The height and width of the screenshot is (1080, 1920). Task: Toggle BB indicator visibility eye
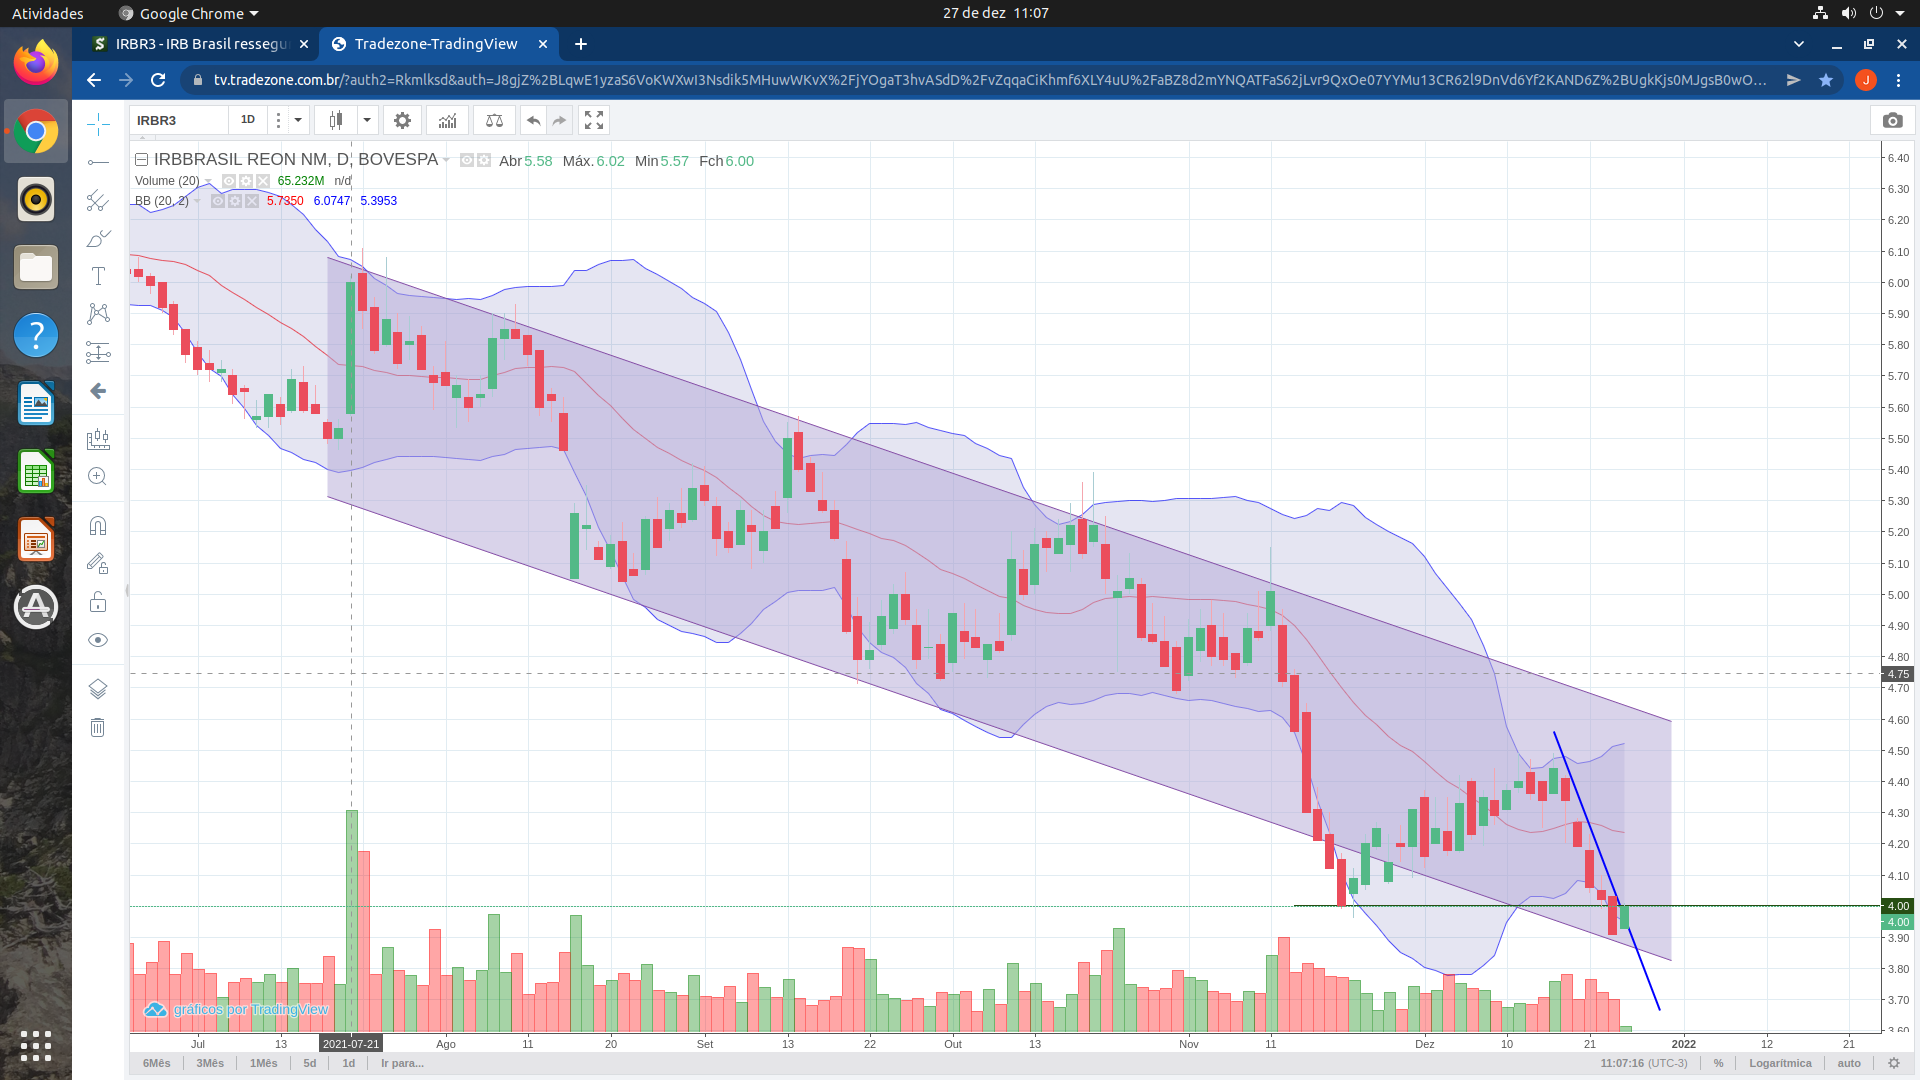coord(218,201)
